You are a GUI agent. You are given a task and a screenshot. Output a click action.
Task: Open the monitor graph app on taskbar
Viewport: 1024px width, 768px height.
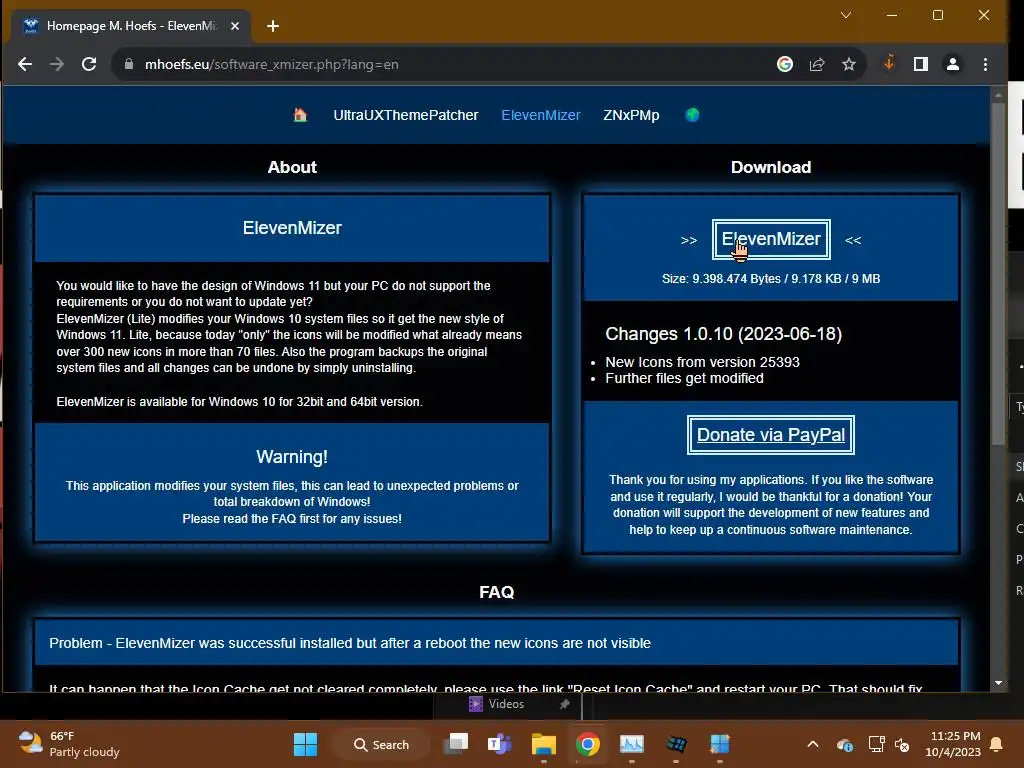pos(632,744)
